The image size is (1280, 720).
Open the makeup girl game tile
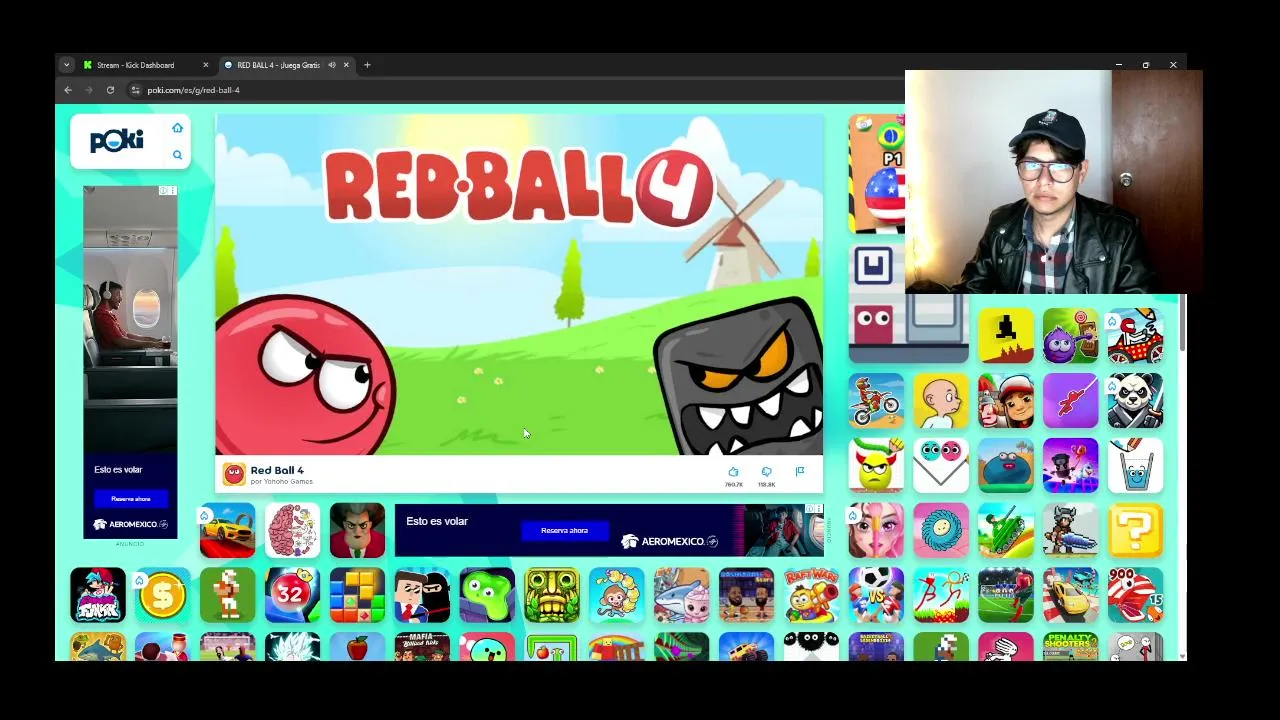pyautogui.click(x=876, y=530)
